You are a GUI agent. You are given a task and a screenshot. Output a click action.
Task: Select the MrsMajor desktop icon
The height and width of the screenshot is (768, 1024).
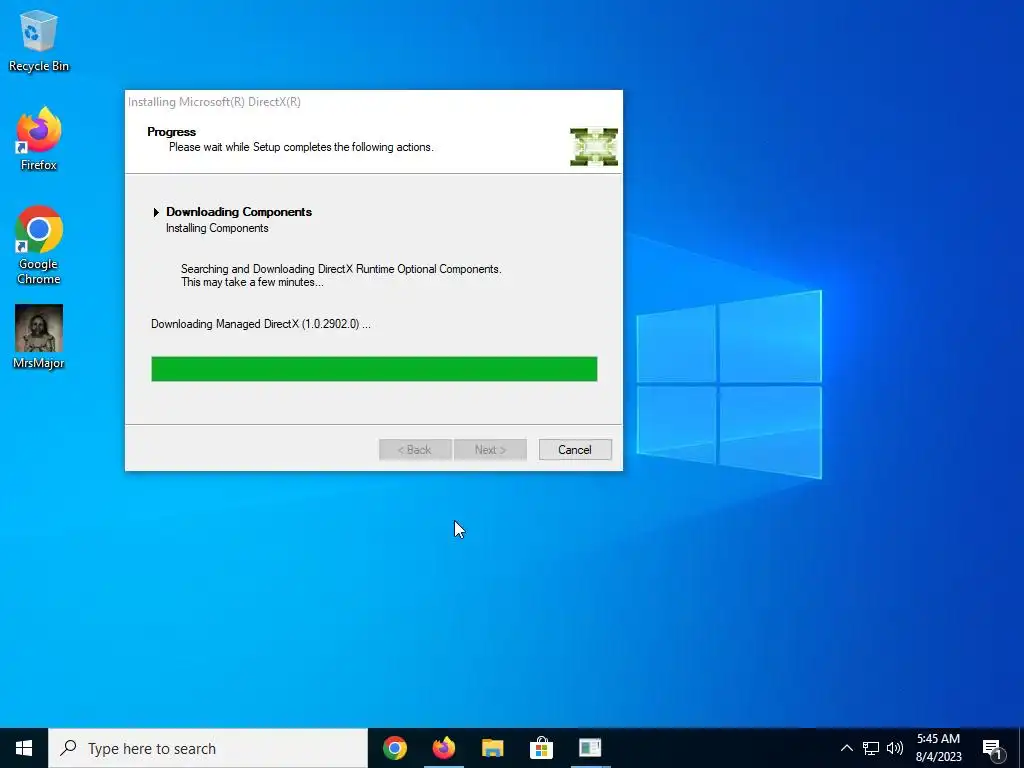tap(39, 337)
